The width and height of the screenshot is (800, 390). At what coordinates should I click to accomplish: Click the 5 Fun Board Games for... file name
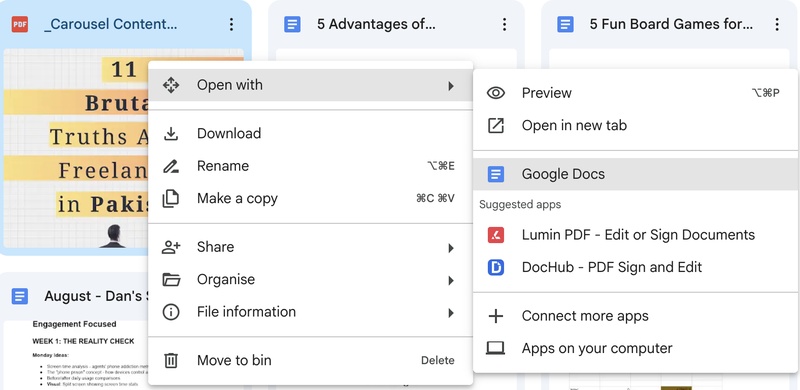(x=671, y=24)
